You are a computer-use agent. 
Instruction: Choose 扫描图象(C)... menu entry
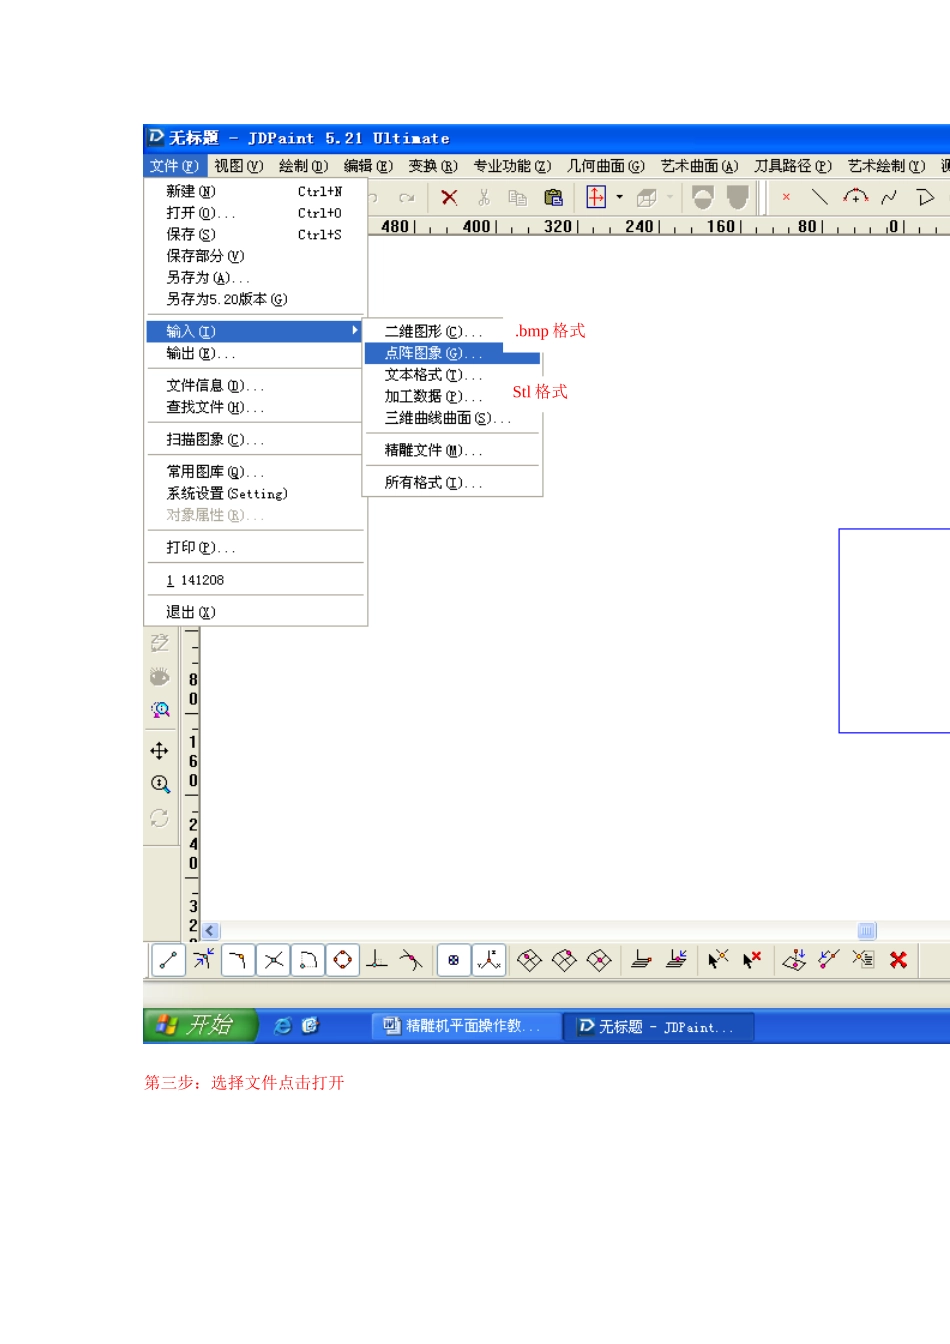(x=255, y=439)
